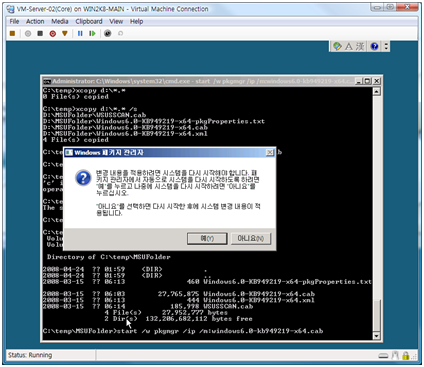Open the Korean IME globe icon on the language bar
This screenshot has width=424, height=367.
(337, 46)
